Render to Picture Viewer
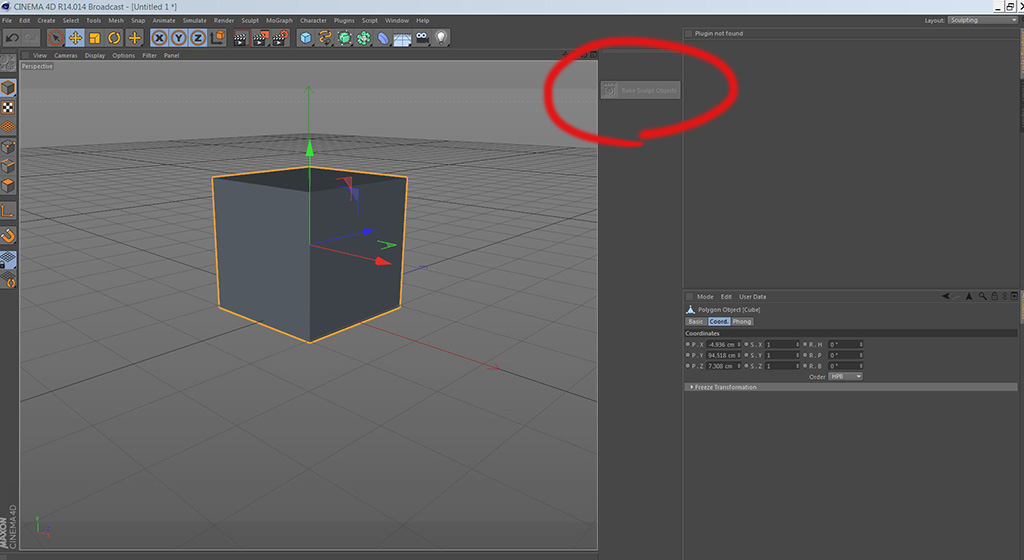 (261, 38)
